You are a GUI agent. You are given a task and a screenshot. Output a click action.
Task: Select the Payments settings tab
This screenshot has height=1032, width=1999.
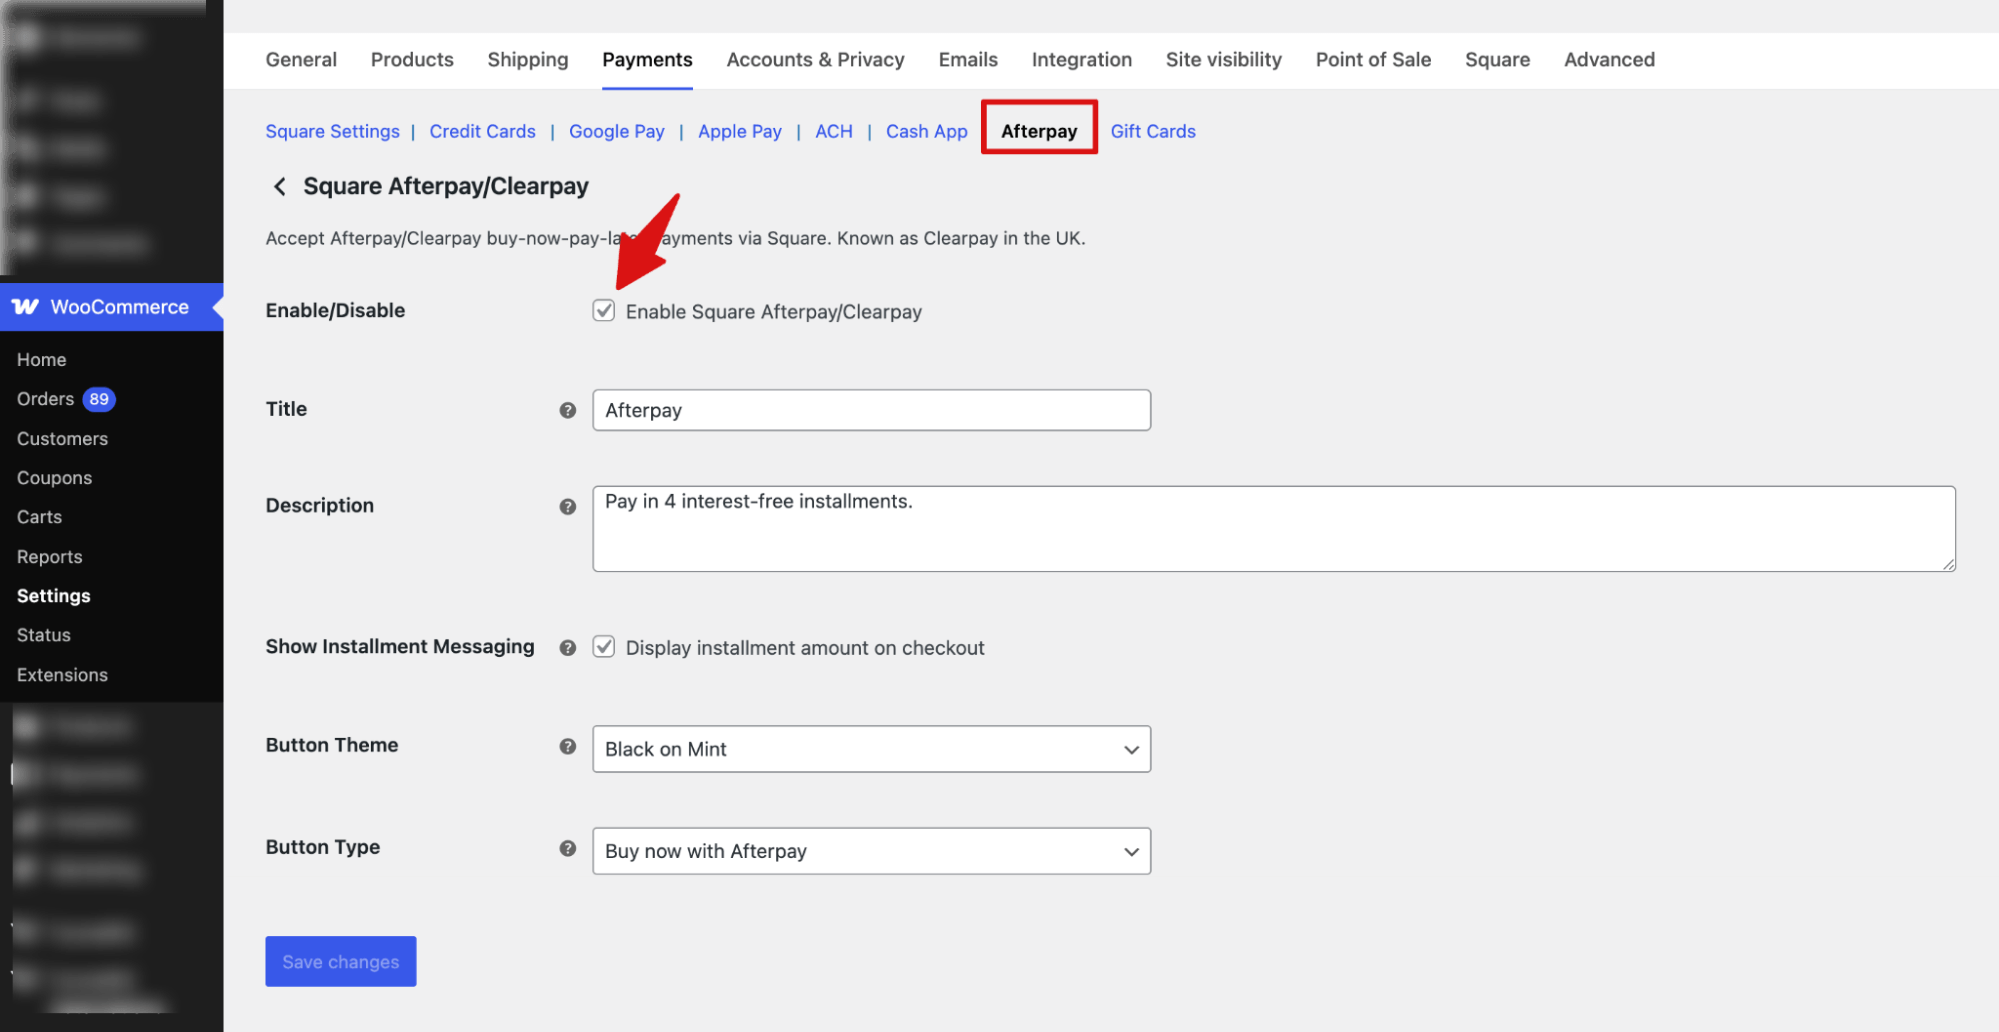[x=647, y=60]
